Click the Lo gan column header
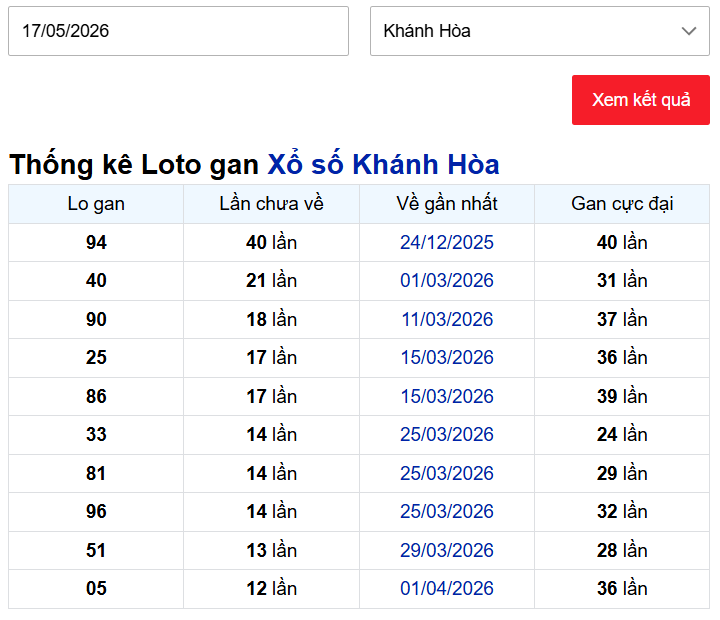 coord(96,204)
